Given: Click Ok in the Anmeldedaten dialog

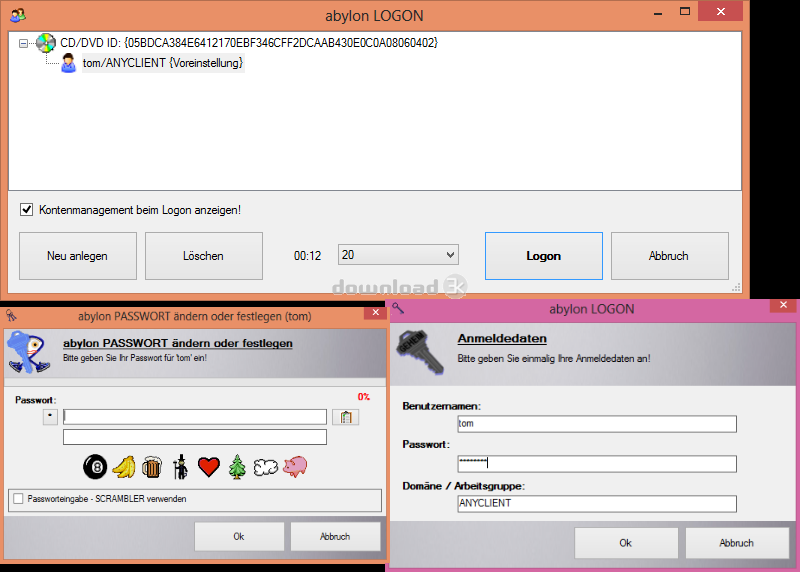Looking at the screenshot, I should (626, 543).
